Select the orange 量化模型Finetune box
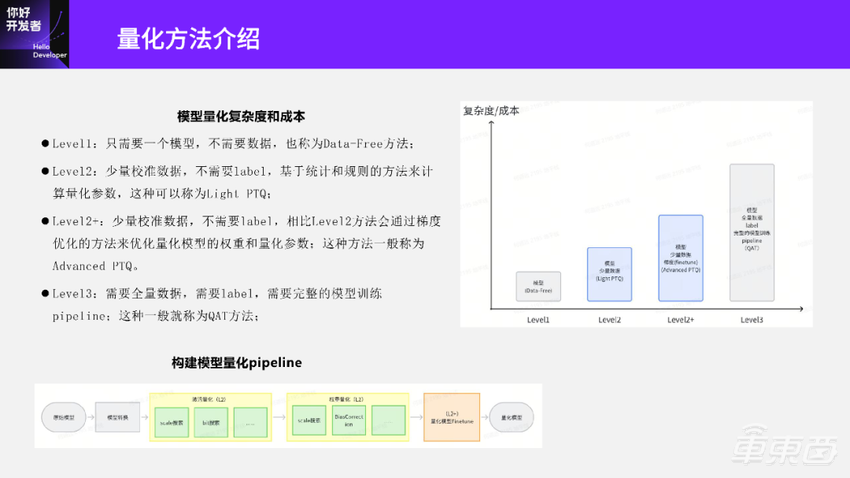The height and width of the screenshot is (478, 850). tap(451, 419)
